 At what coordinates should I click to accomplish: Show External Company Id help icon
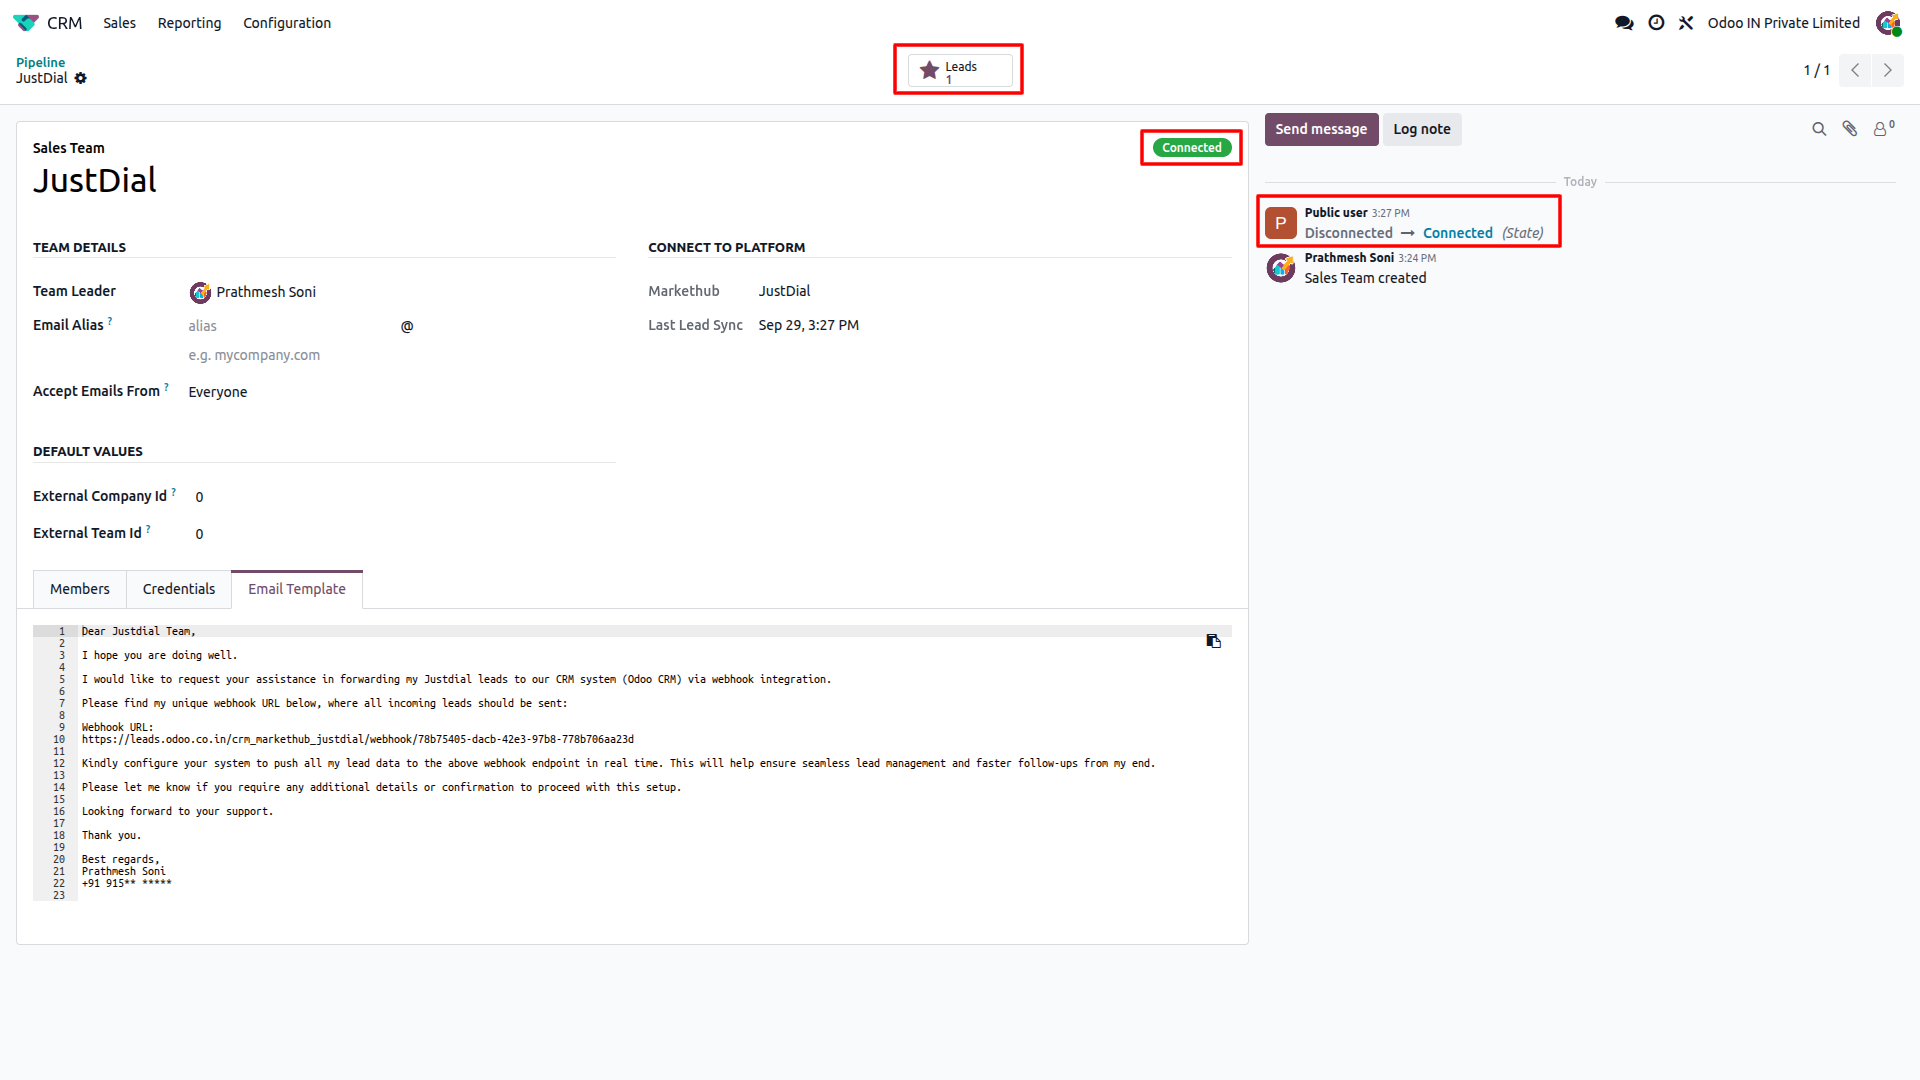click(173, 492)
